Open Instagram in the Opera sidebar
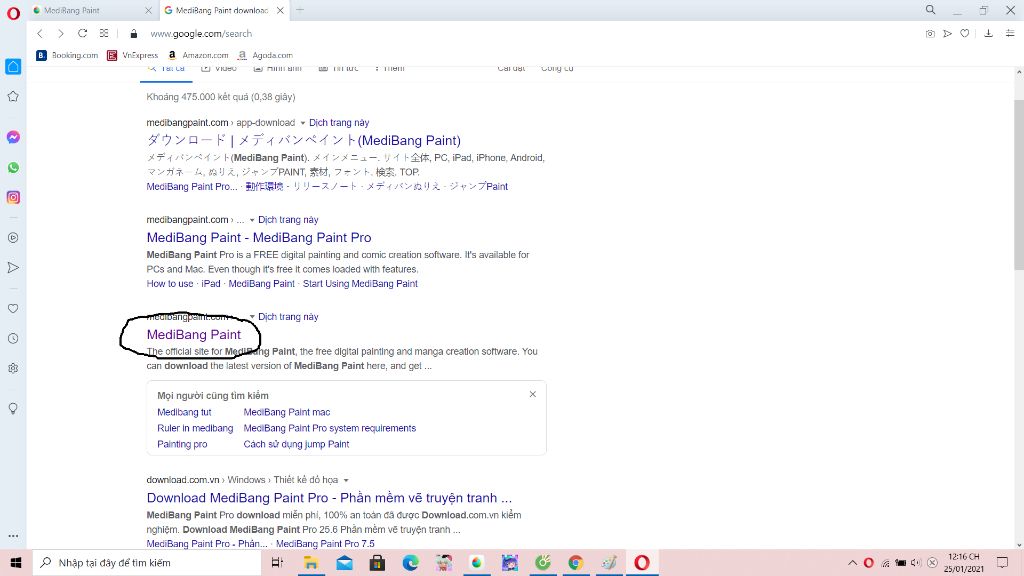The height and width of the screenshot is (576, 1024). [x=13, y=197]
